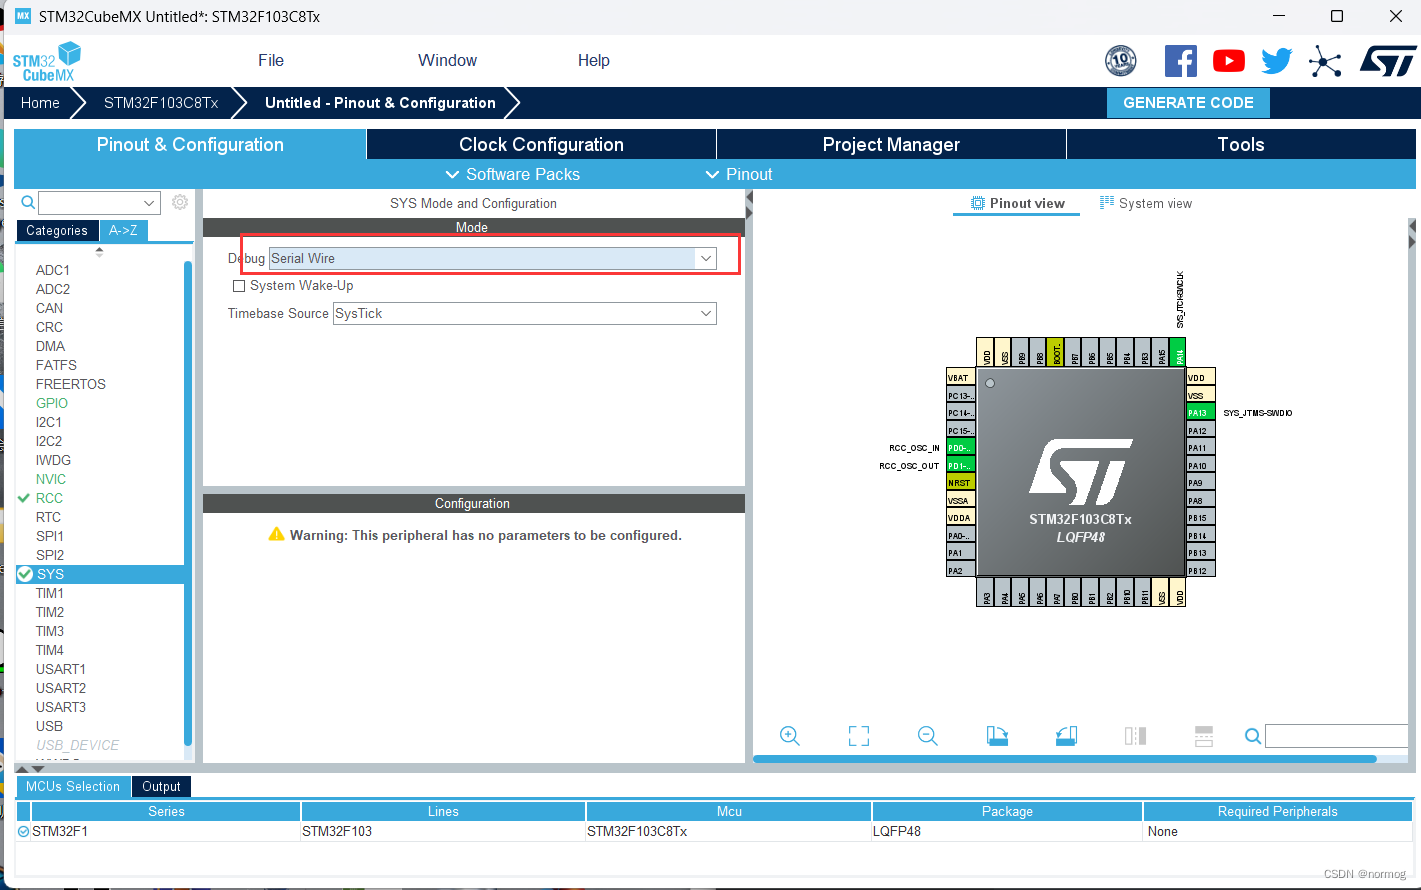Zoom out of the chip pinout
This screenshot has height=890, width=1421.
click(928, 736)
